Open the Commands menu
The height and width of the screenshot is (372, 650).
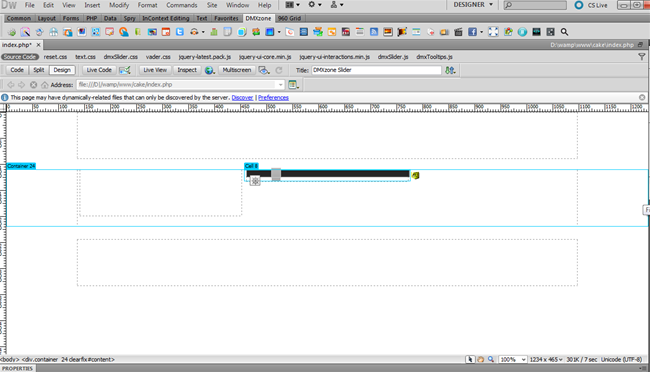coord(182,5)
